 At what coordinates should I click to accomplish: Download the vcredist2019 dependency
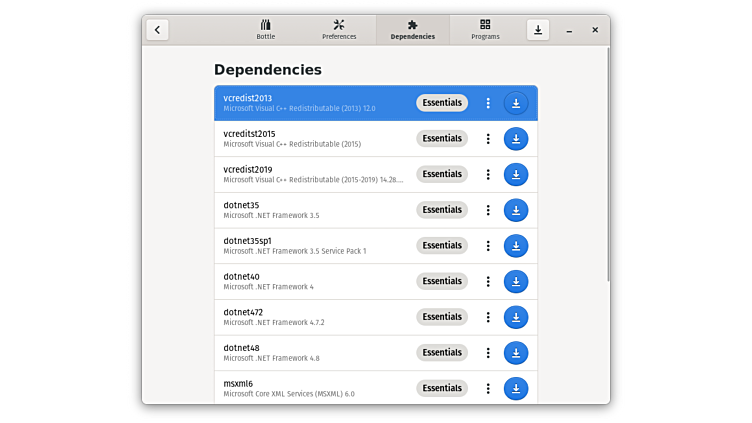(x=516, y=174)
